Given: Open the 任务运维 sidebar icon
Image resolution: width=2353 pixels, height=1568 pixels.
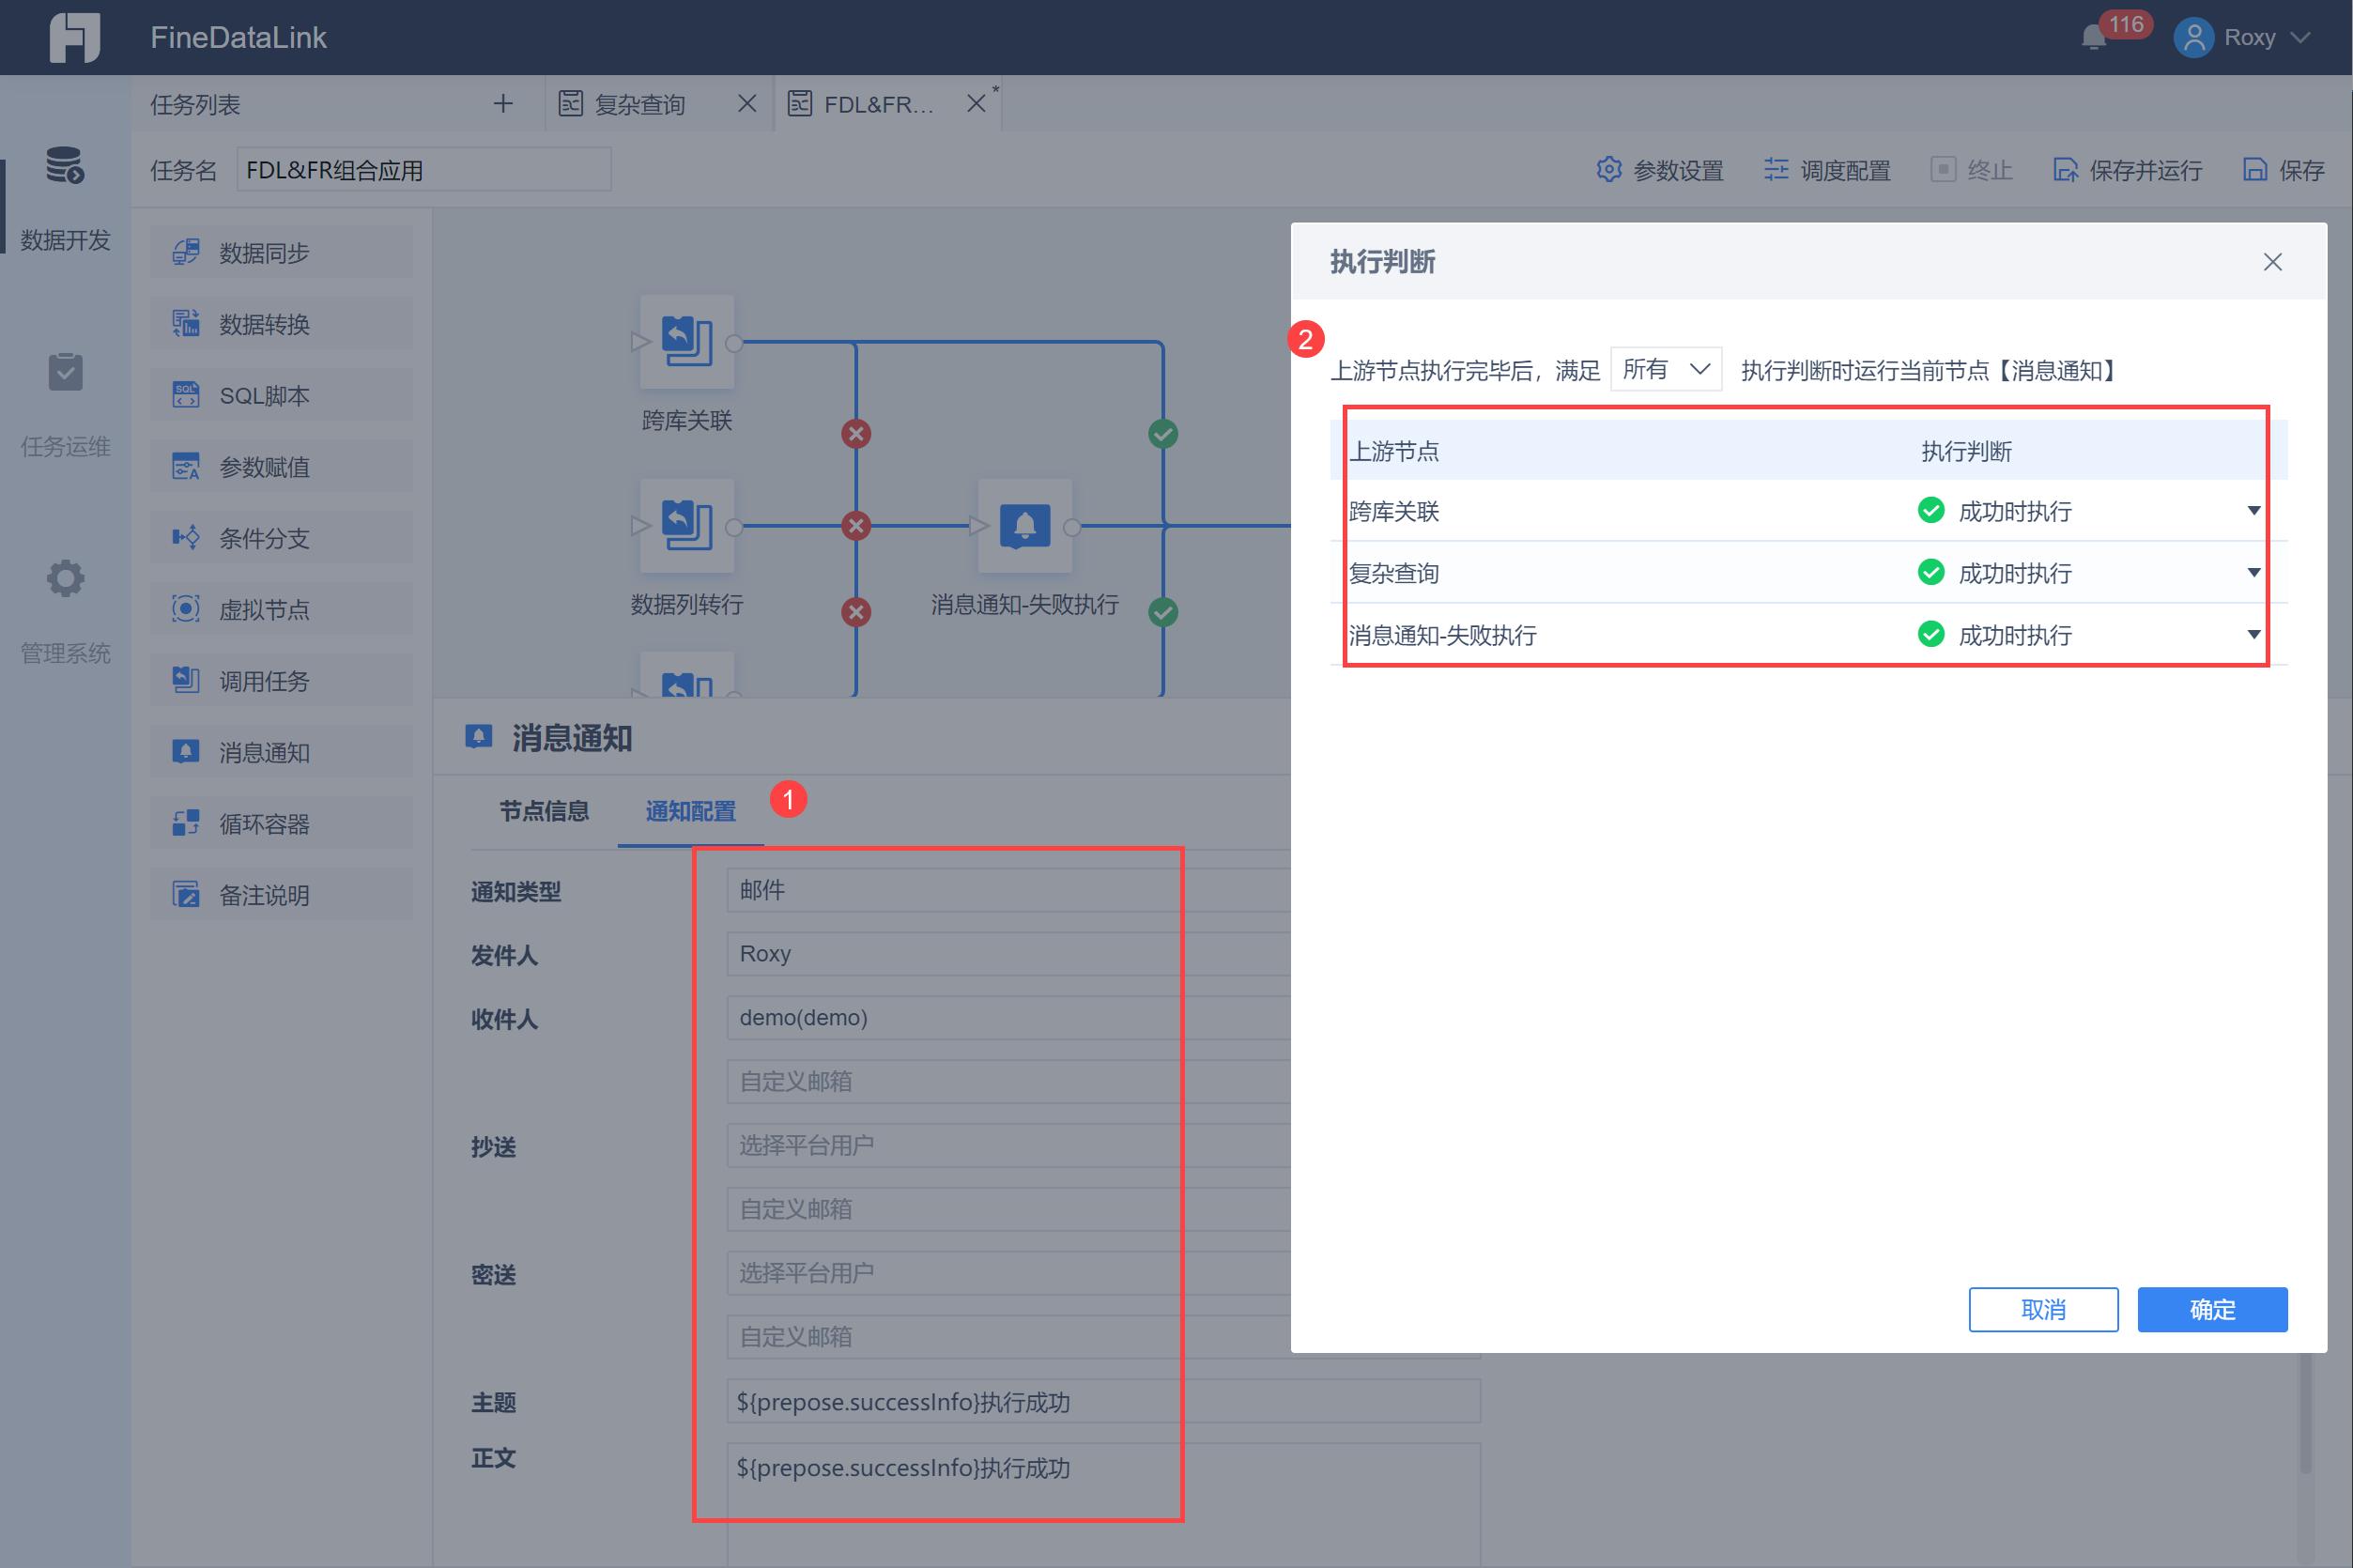Looking at the screenshot, I should [x=65, y=373].
